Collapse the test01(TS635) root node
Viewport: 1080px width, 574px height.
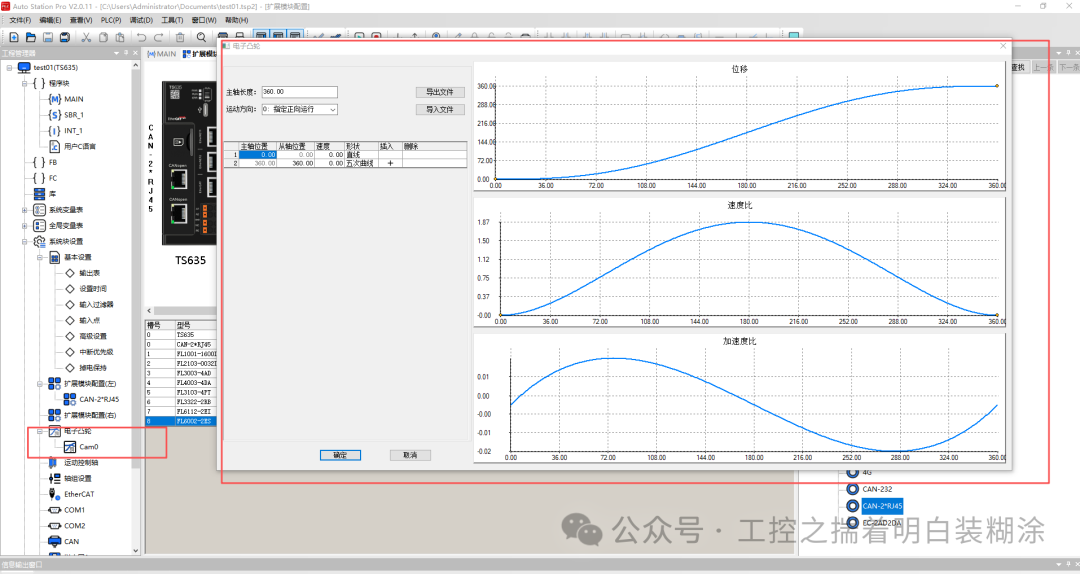(x=10, y=68)
